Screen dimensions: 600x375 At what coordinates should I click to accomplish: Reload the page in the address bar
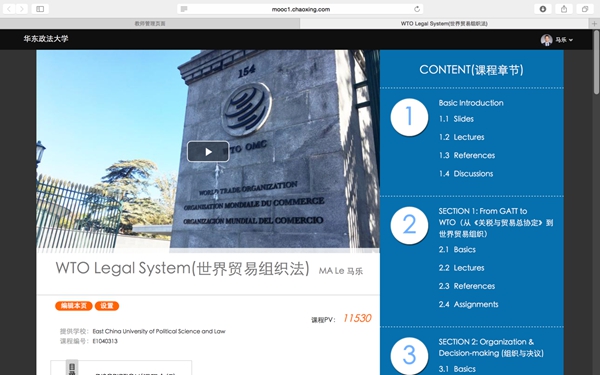417,9
